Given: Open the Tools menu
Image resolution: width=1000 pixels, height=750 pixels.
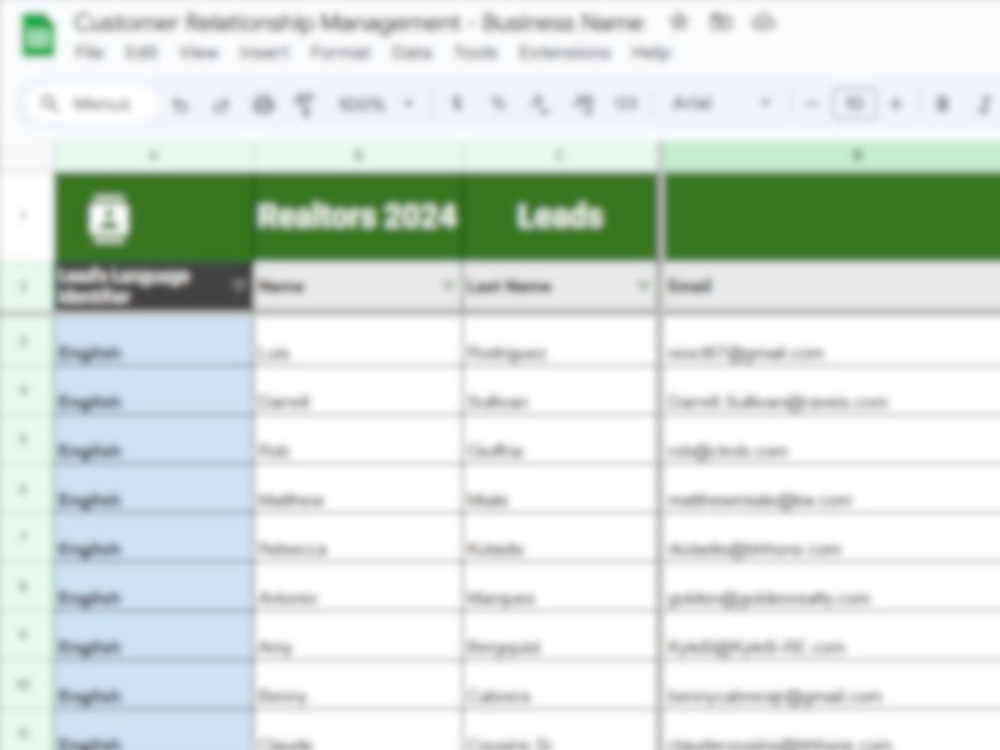Looking at the screenshot, I should tap(475, 52).
